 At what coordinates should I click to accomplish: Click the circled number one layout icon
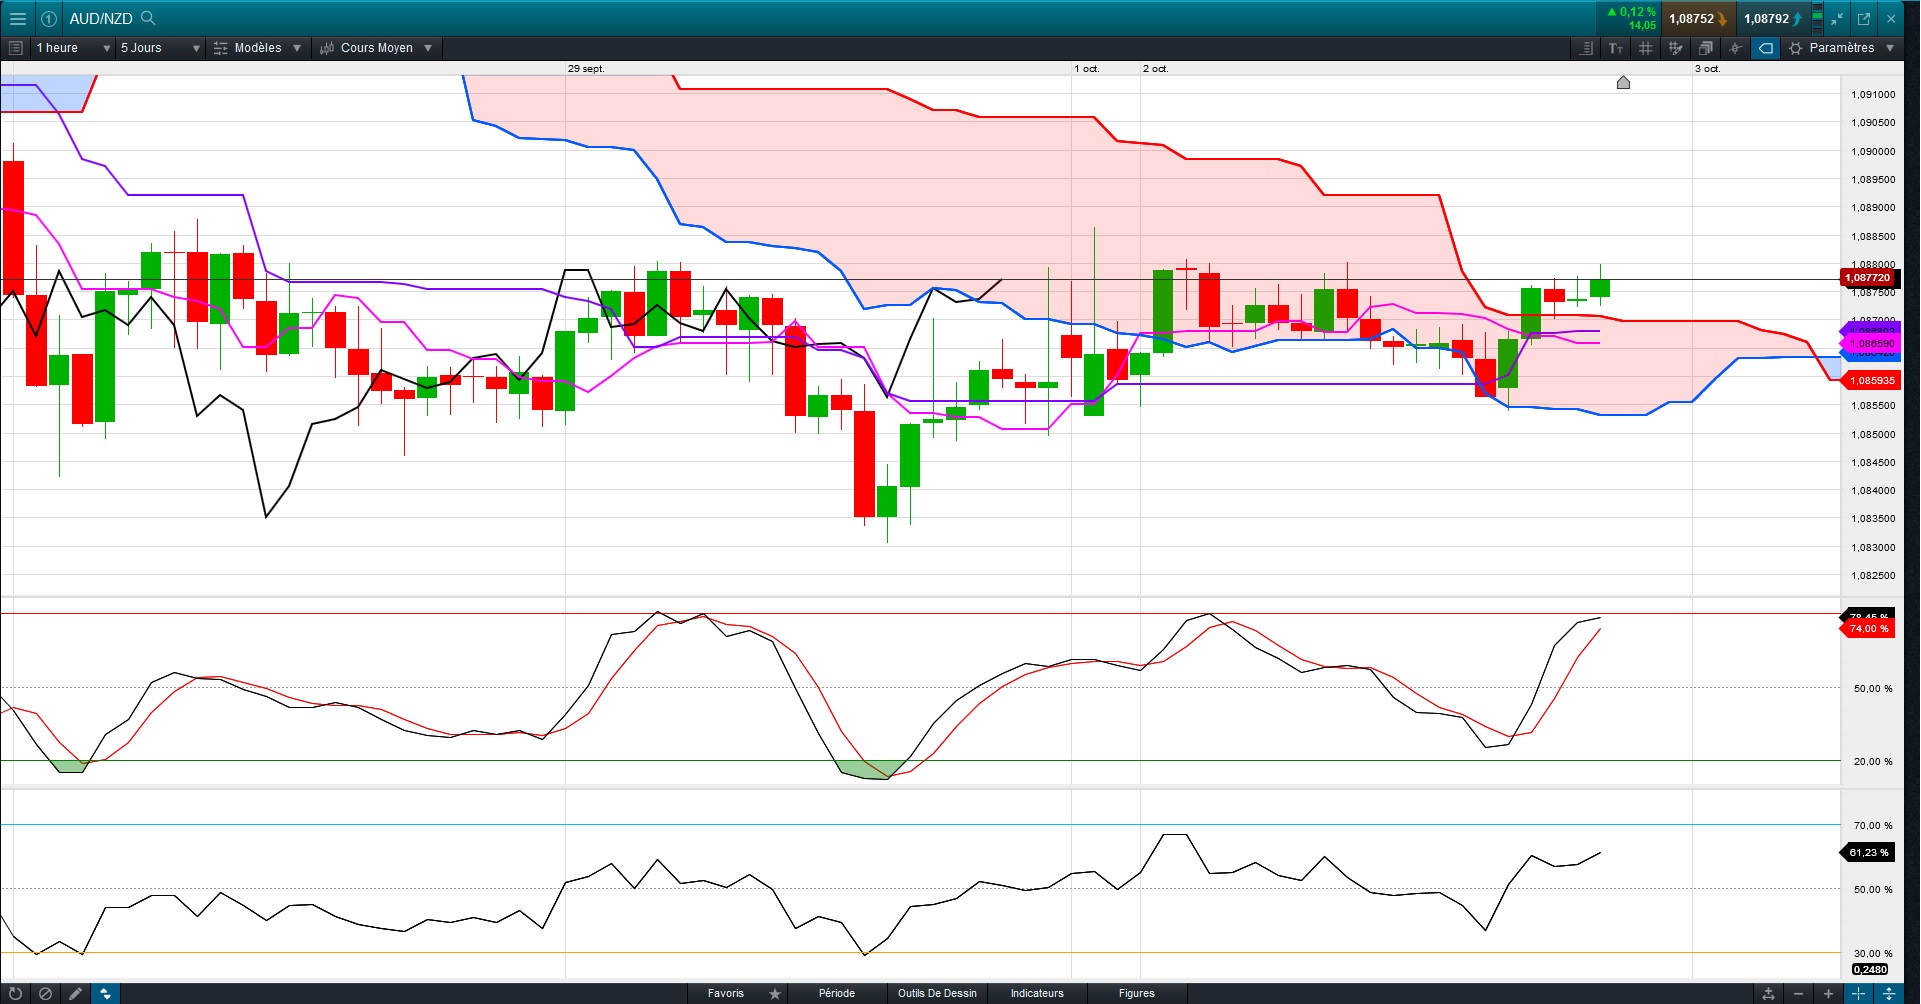49,18
